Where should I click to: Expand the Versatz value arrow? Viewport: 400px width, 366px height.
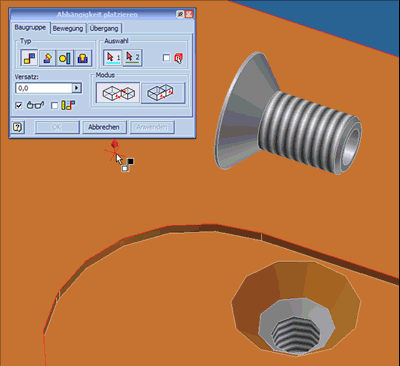point(77,88)
